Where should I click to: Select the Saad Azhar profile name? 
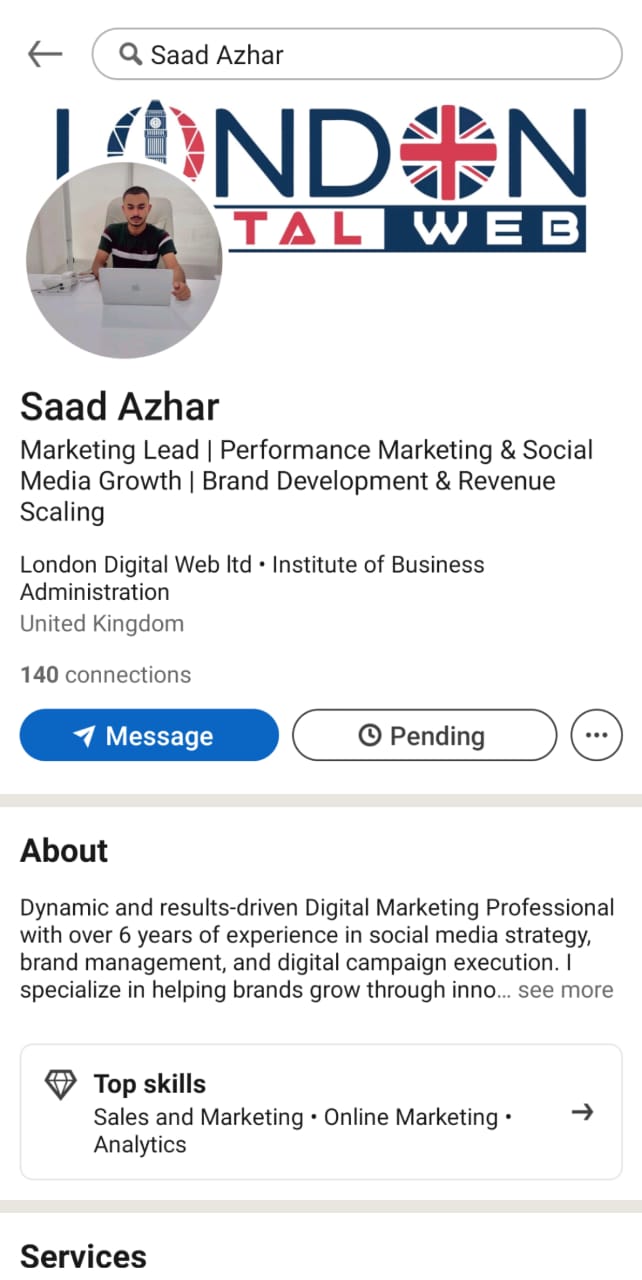pos(120,407)
